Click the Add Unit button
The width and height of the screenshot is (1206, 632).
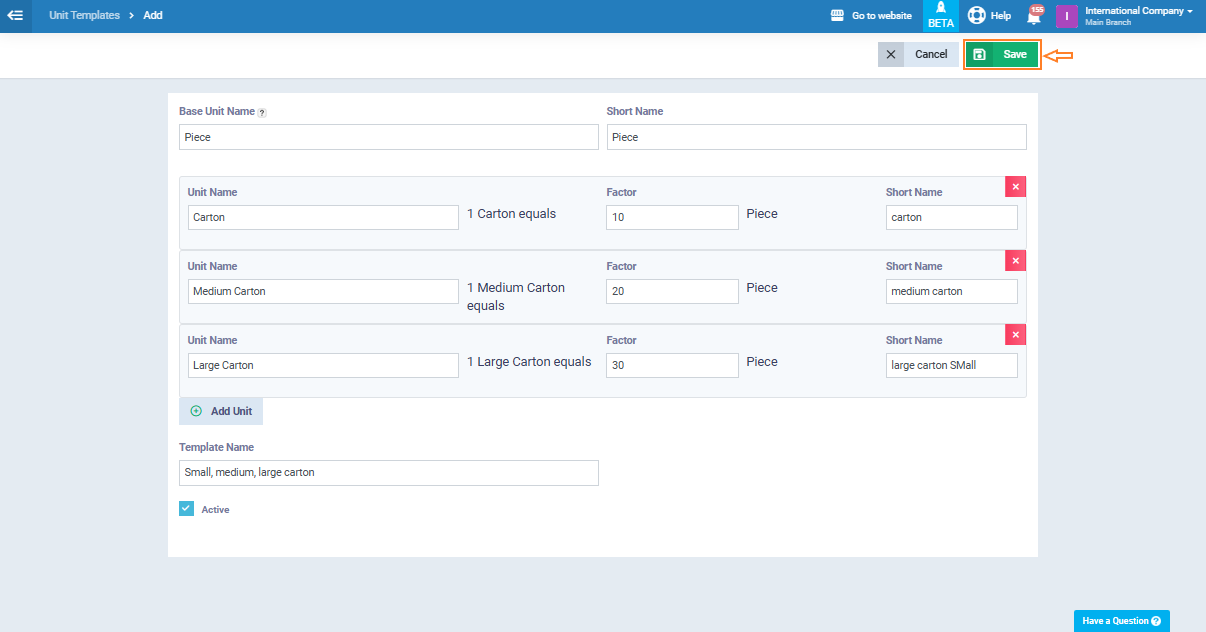tap(221, 411)
